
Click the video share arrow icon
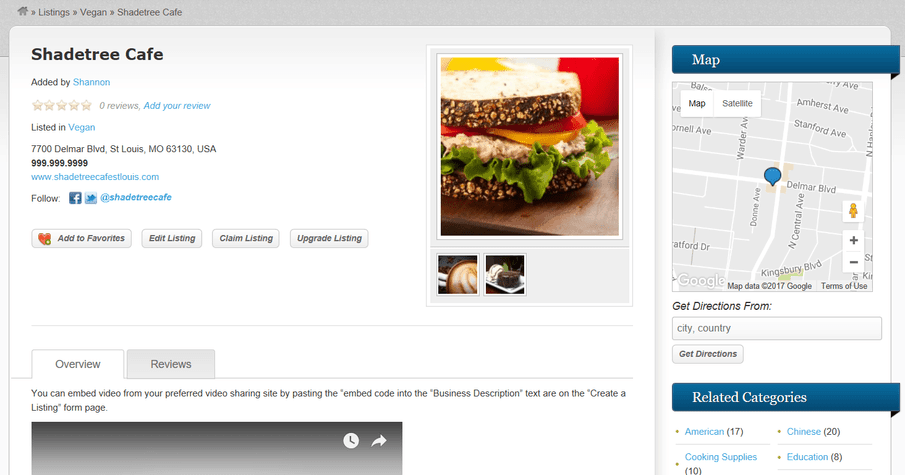pos(379,441)
